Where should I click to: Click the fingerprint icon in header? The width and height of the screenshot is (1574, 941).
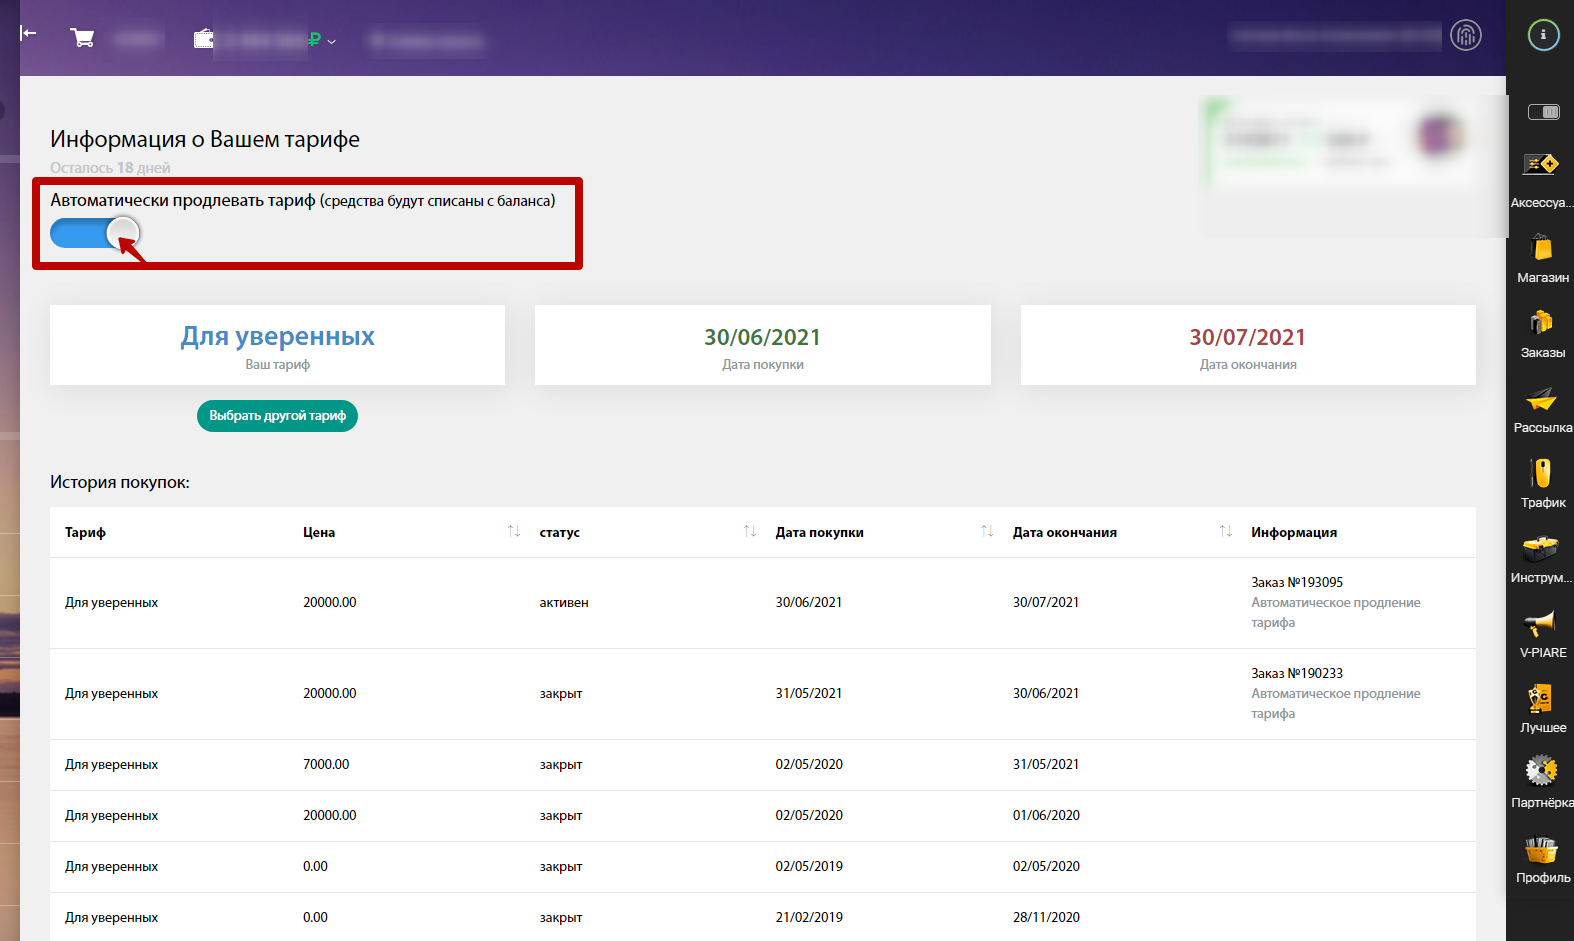[x=1466, y=35]
